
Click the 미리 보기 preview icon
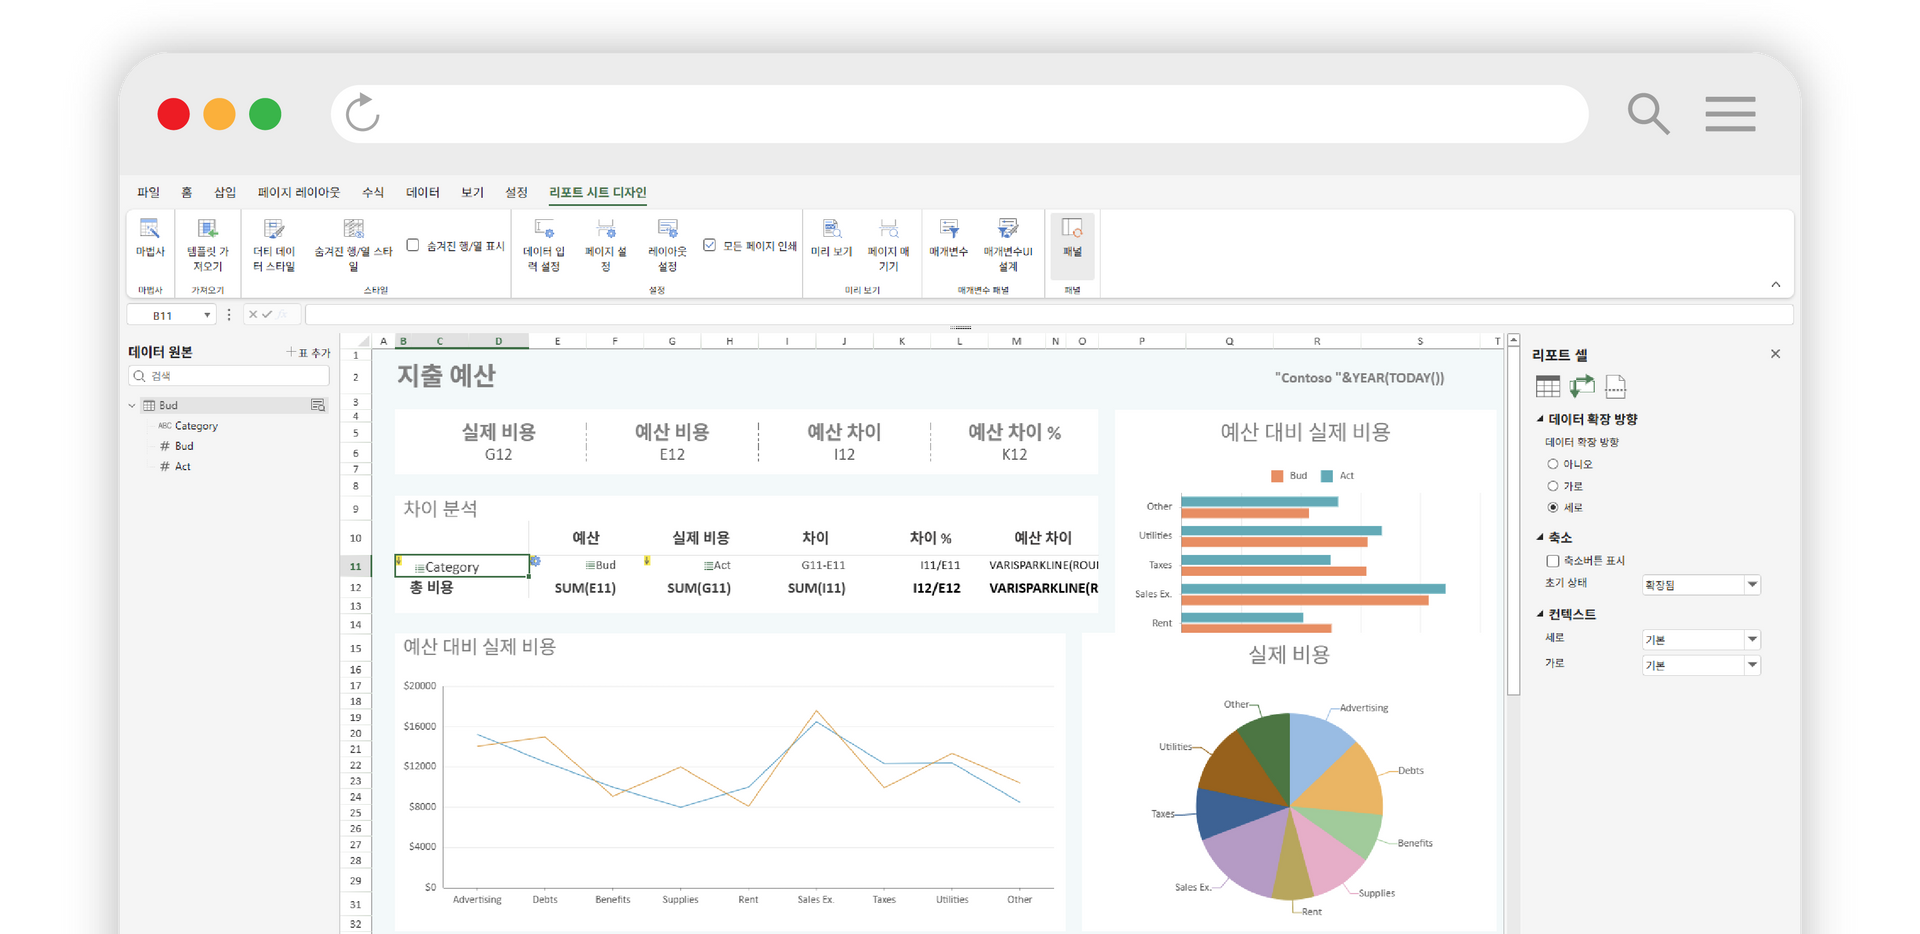[831, 238]
